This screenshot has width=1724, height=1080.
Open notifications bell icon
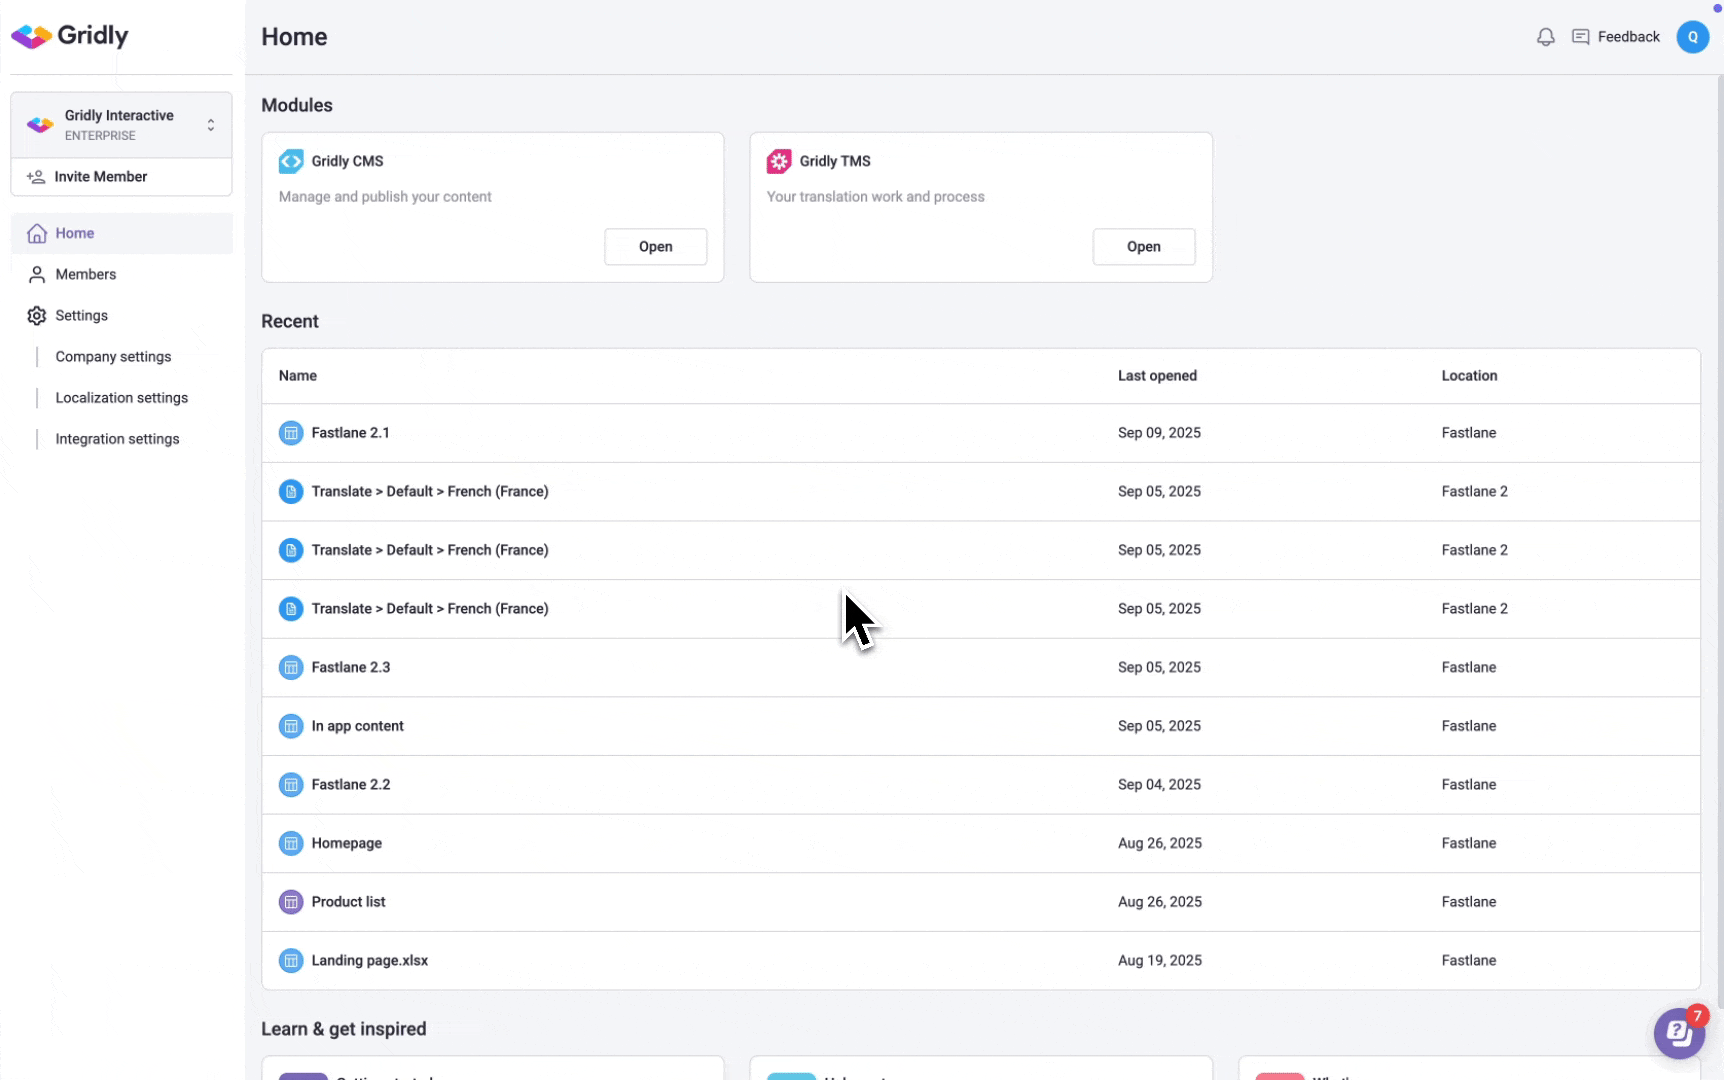point(1545,37)
